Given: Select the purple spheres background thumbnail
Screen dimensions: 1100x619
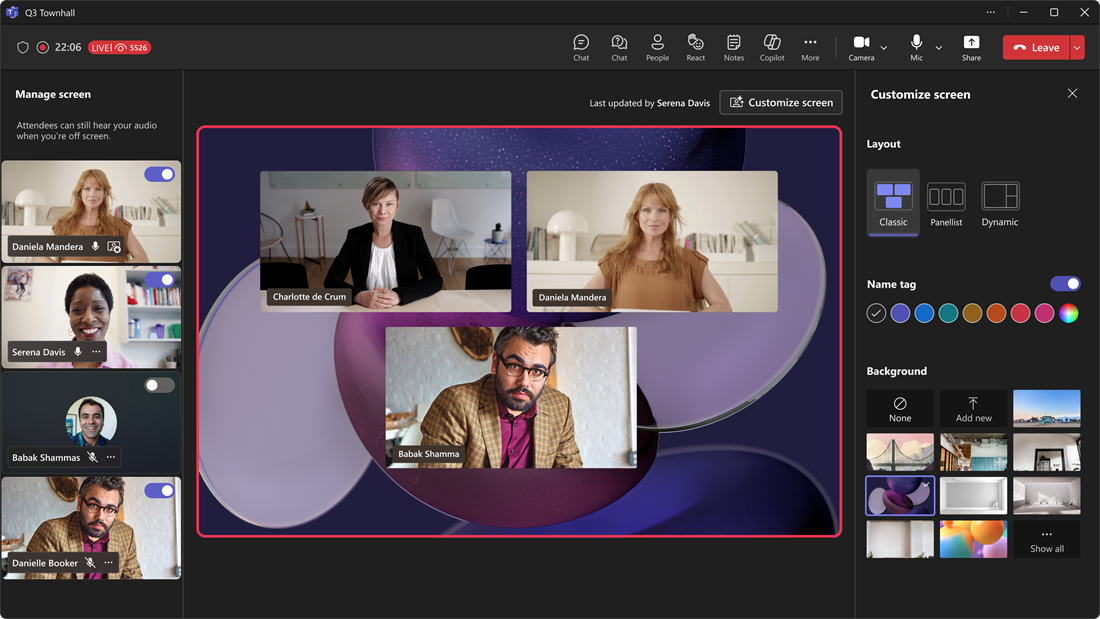Looking at the screenshot, I should click(x=900, y=495).
